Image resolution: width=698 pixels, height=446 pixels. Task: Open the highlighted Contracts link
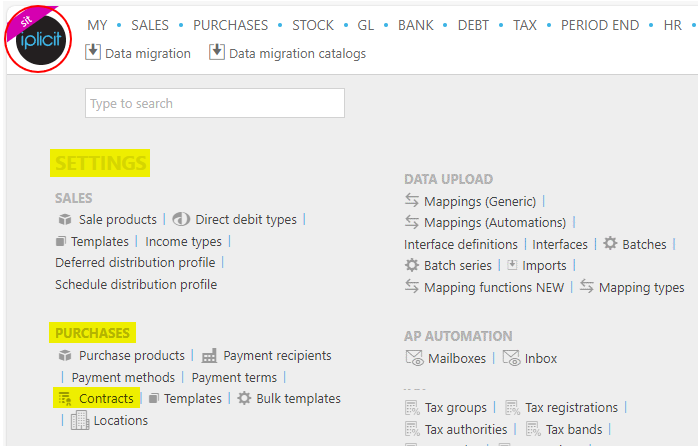point(106,398)
